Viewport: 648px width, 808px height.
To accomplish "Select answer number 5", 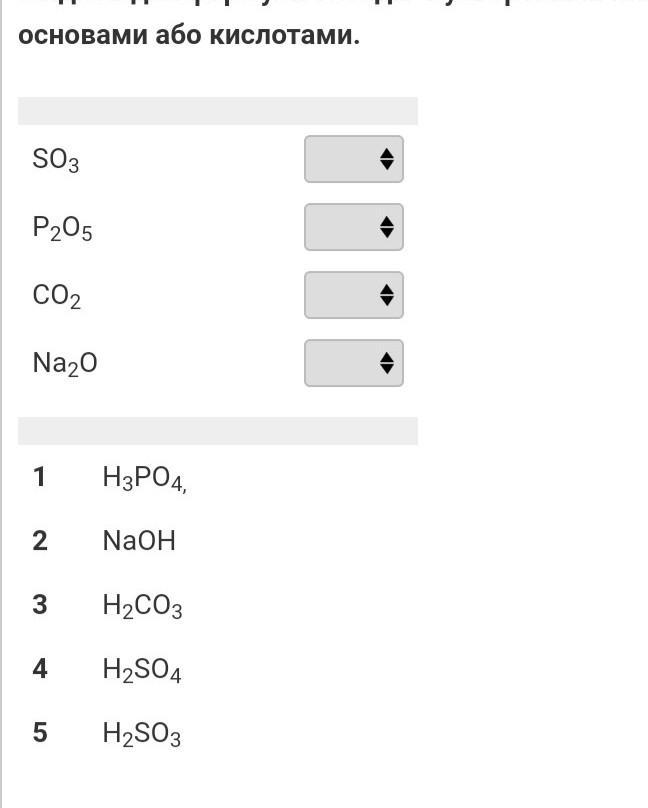I will pyautogui.click(x=40, y=732).
